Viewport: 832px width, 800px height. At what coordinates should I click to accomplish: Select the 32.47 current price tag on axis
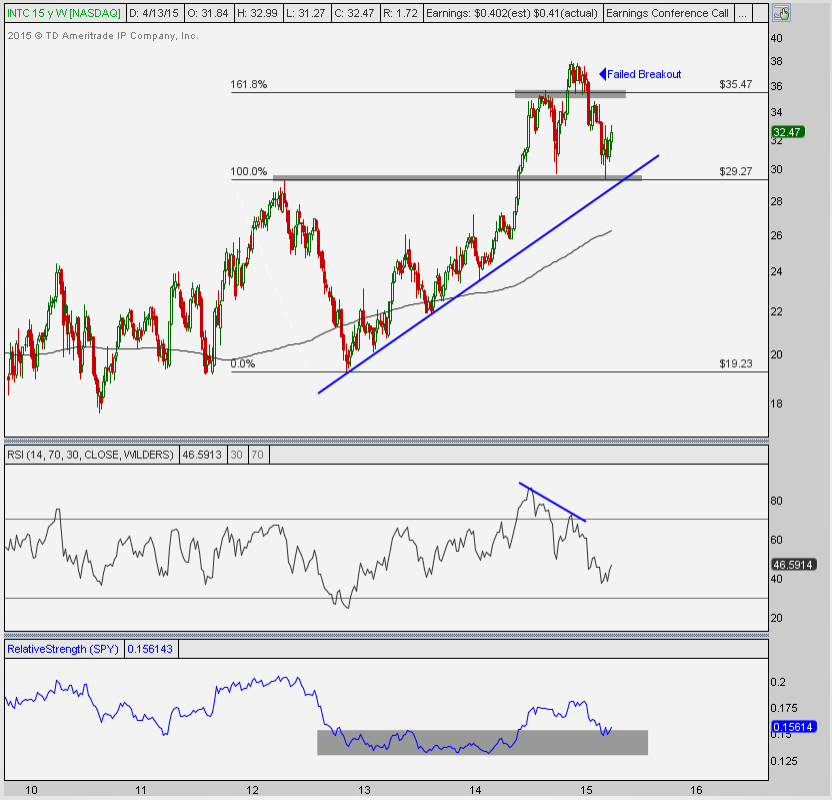tap(786, 132)
